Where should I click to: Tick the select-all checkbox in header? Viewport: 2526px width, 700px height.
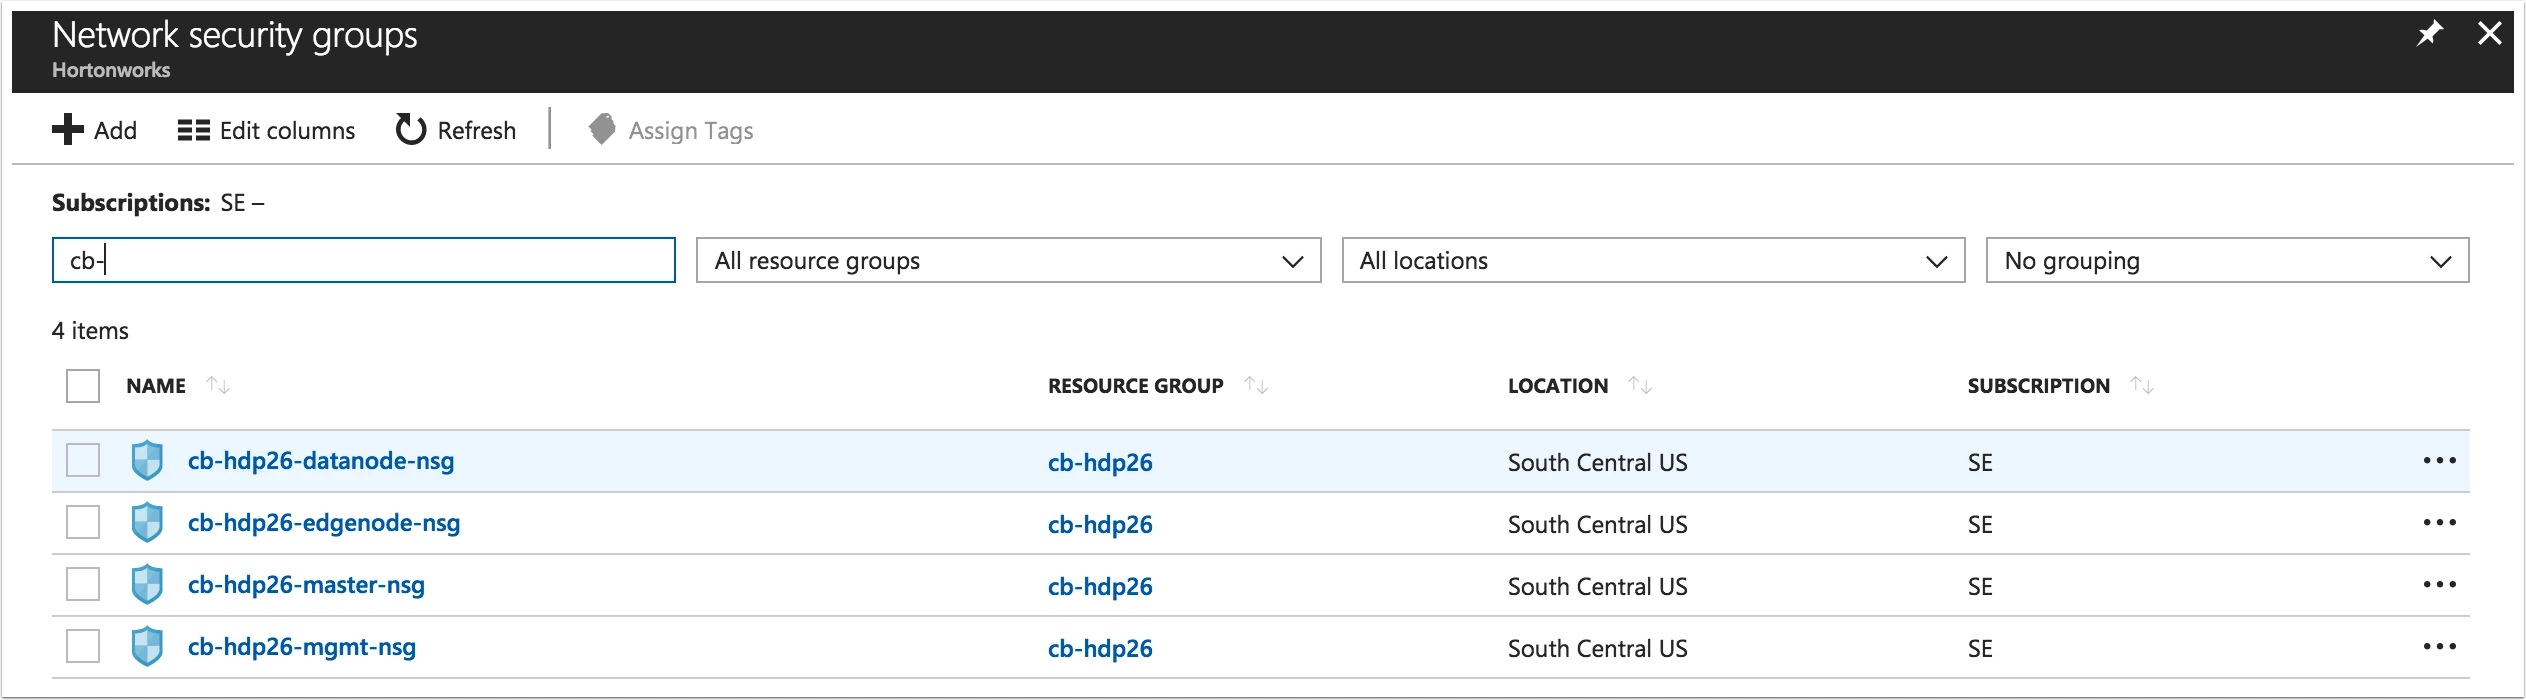(x=83, y=386)
